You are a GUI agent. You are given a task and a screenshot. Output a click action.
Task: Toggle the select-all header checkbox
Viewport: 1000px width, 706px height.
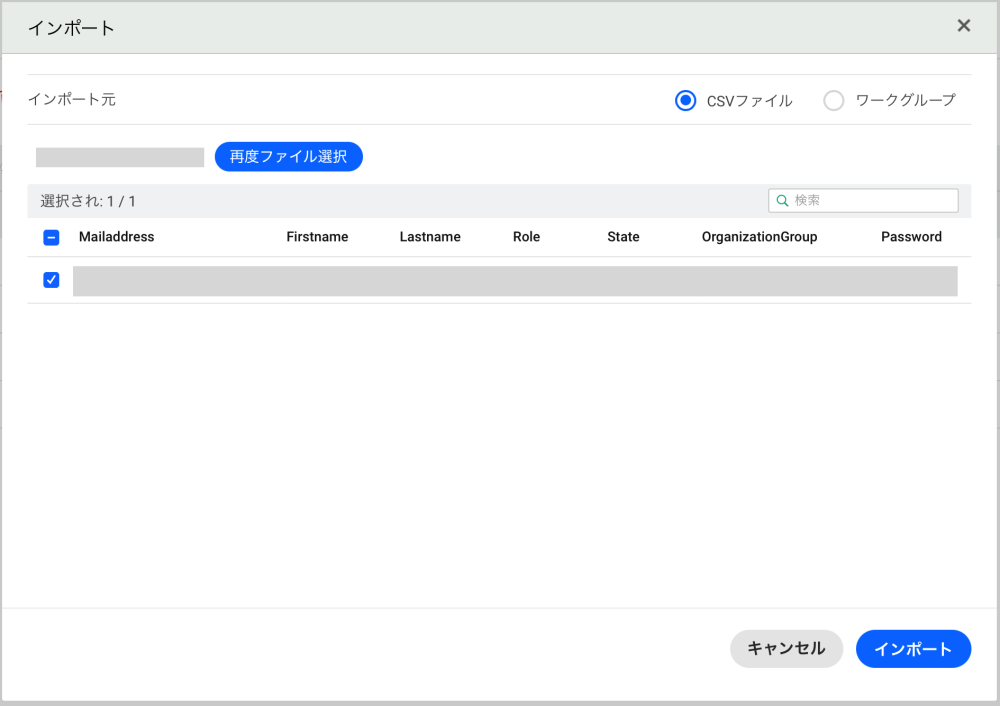pos(52,238)
